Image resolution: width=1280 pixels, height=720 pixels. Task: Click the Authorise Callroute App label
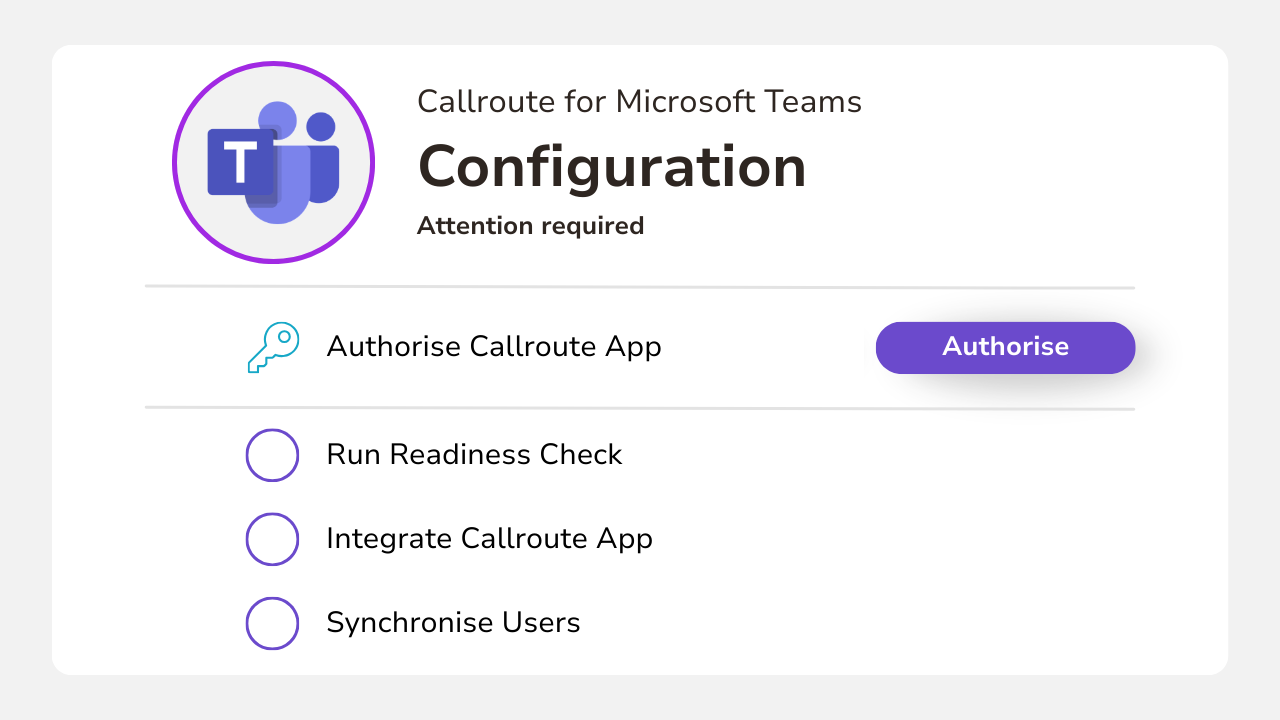pyautogui.click(x=494, y=347)
